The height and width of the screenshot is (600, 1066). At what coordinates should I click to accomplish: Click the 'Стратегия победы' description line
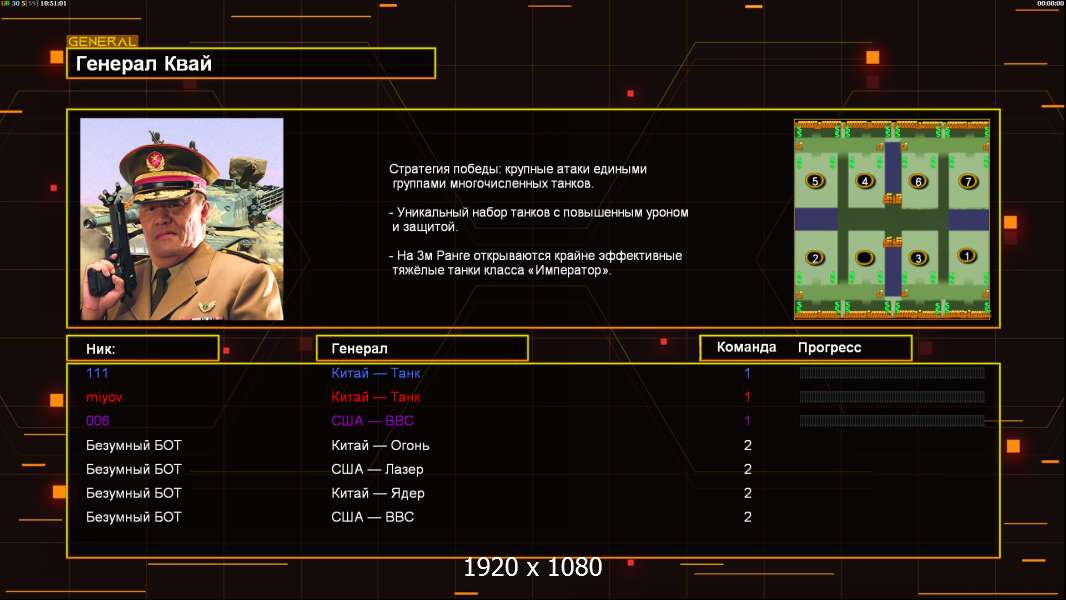coord(517,169)
